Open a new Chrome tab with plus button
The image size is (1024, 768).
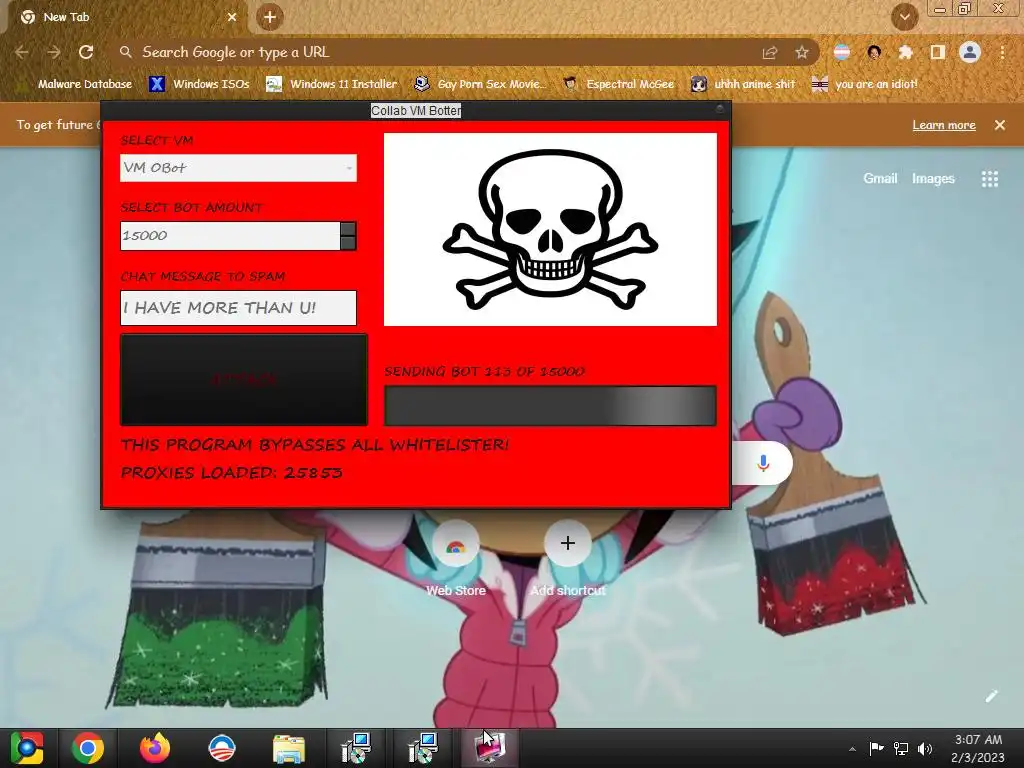270,17
